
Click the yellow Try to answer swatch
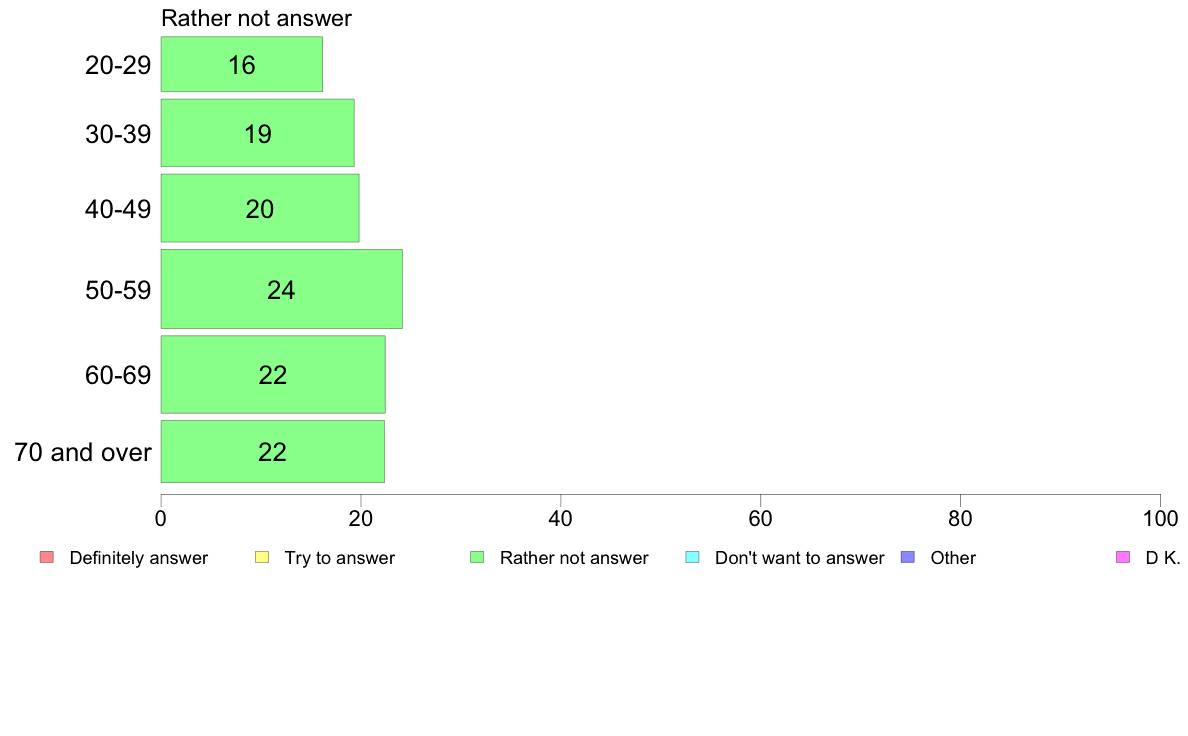point(262,557)
